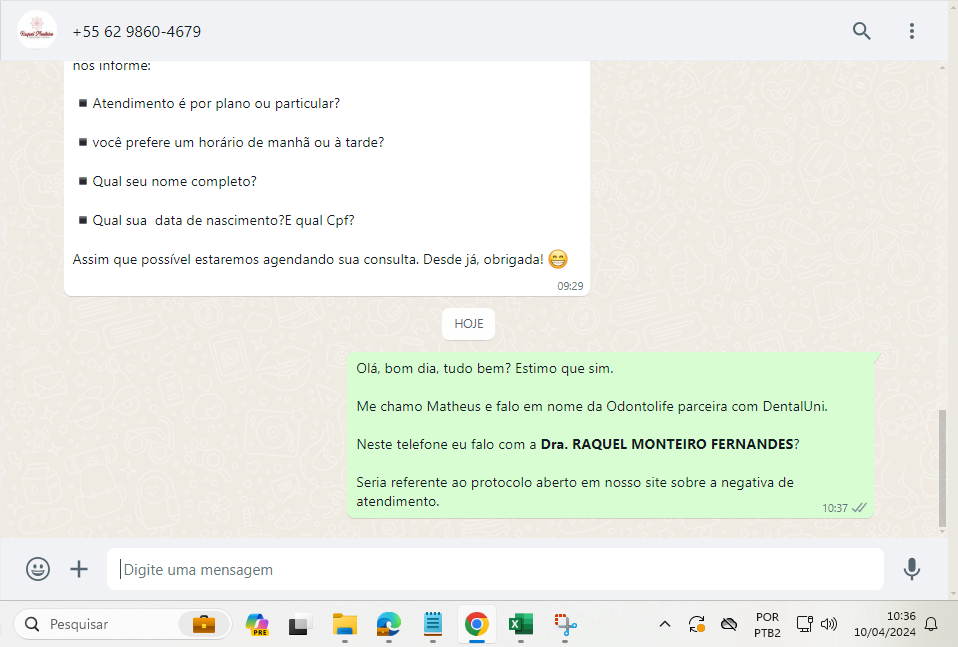The width and height of the screenshot is (958, 647).
Task: Open Microsoft Edge from the taskbar
Action: click(x=389, y=624)
